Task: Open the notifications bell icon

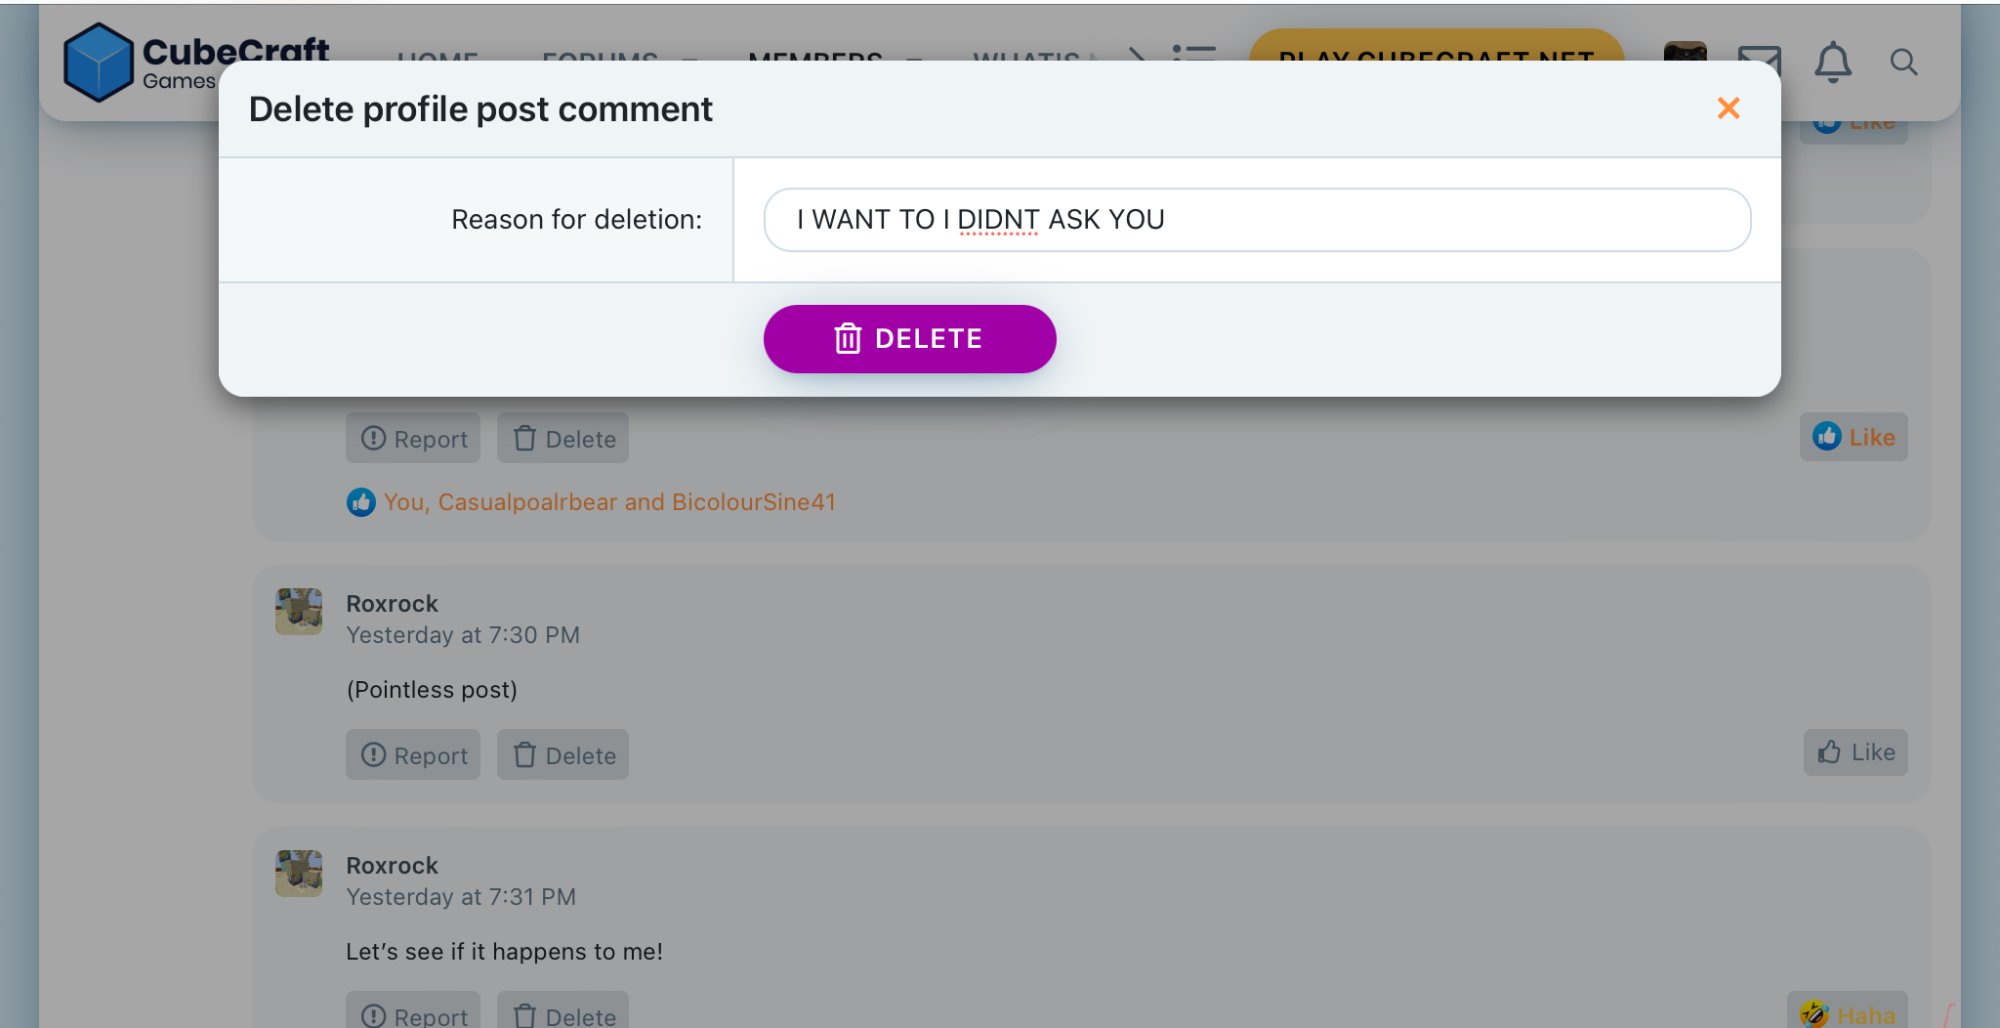Action: click(x=1832, y=62)
